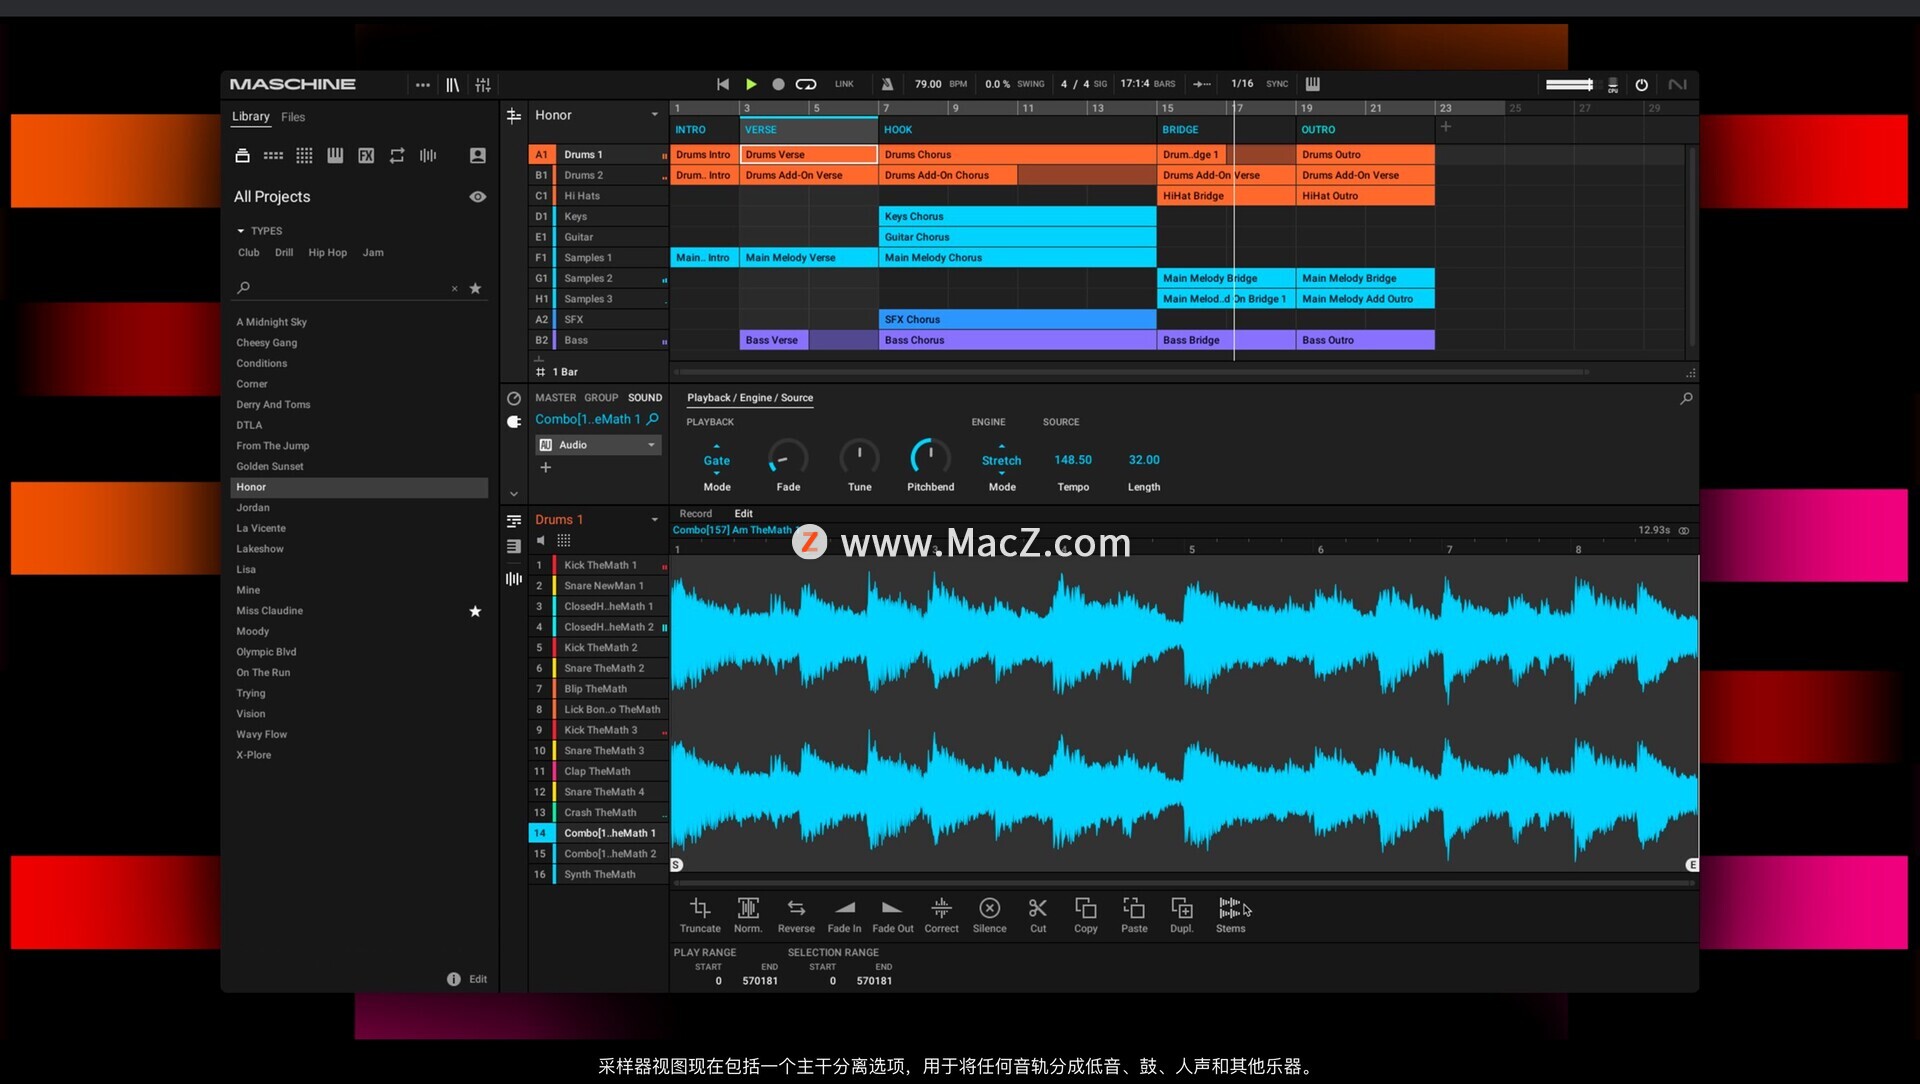Viewport: 1920px width, 1084px height.
Task: Toggle the All Projects eye visibility icon
Action: 478,197
